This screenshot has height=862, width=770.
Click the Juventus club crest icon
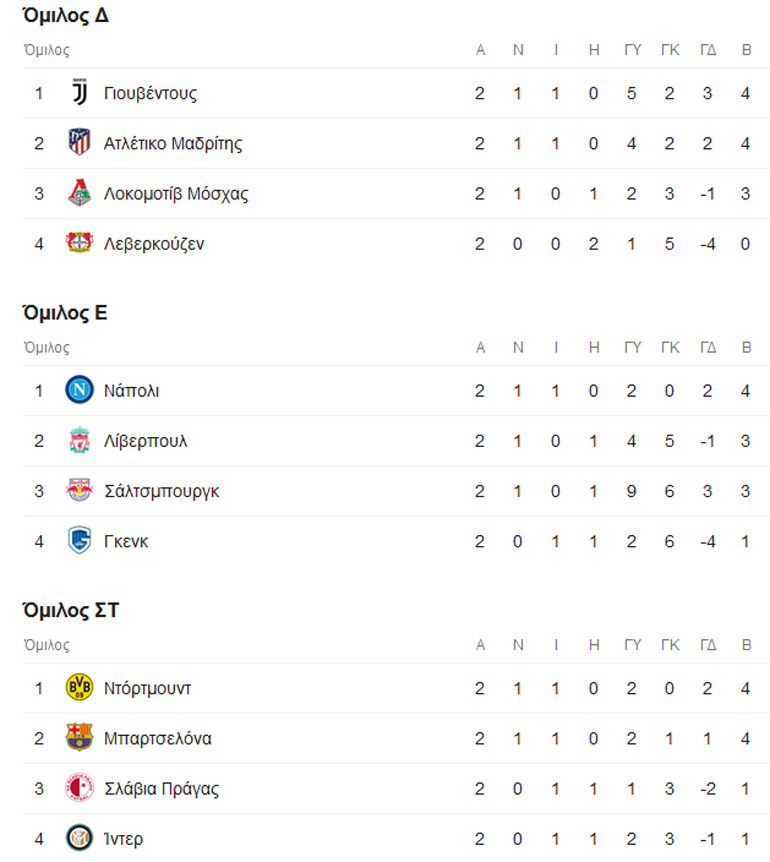point(79,93)
